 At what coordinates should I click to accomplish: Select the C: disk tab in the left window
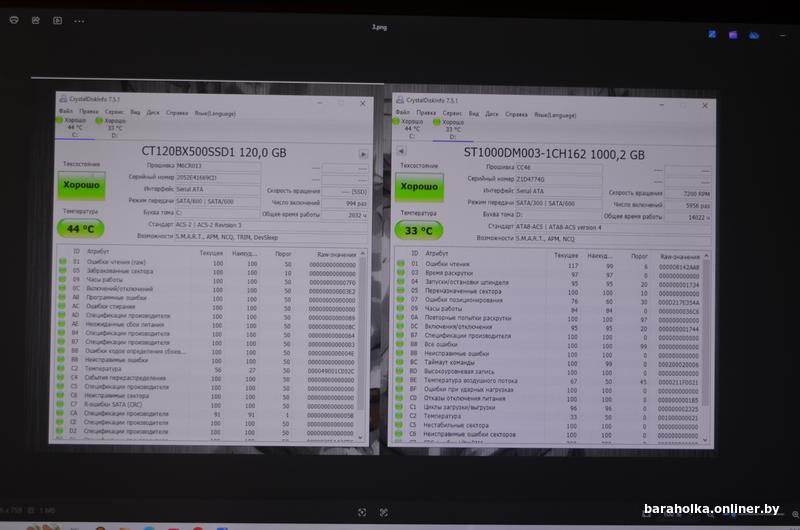point(74,127)
